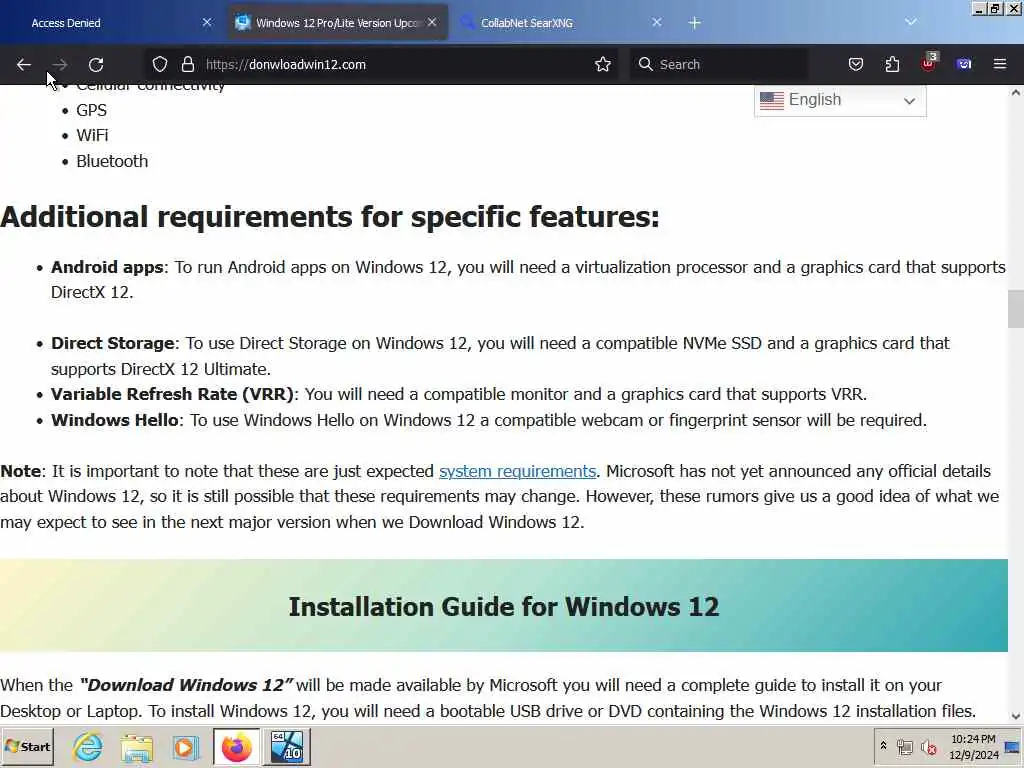Viewport: 1024px width, 768px height.
Task: Show hidden tray icons arrow
Action: tap(883, 746)
